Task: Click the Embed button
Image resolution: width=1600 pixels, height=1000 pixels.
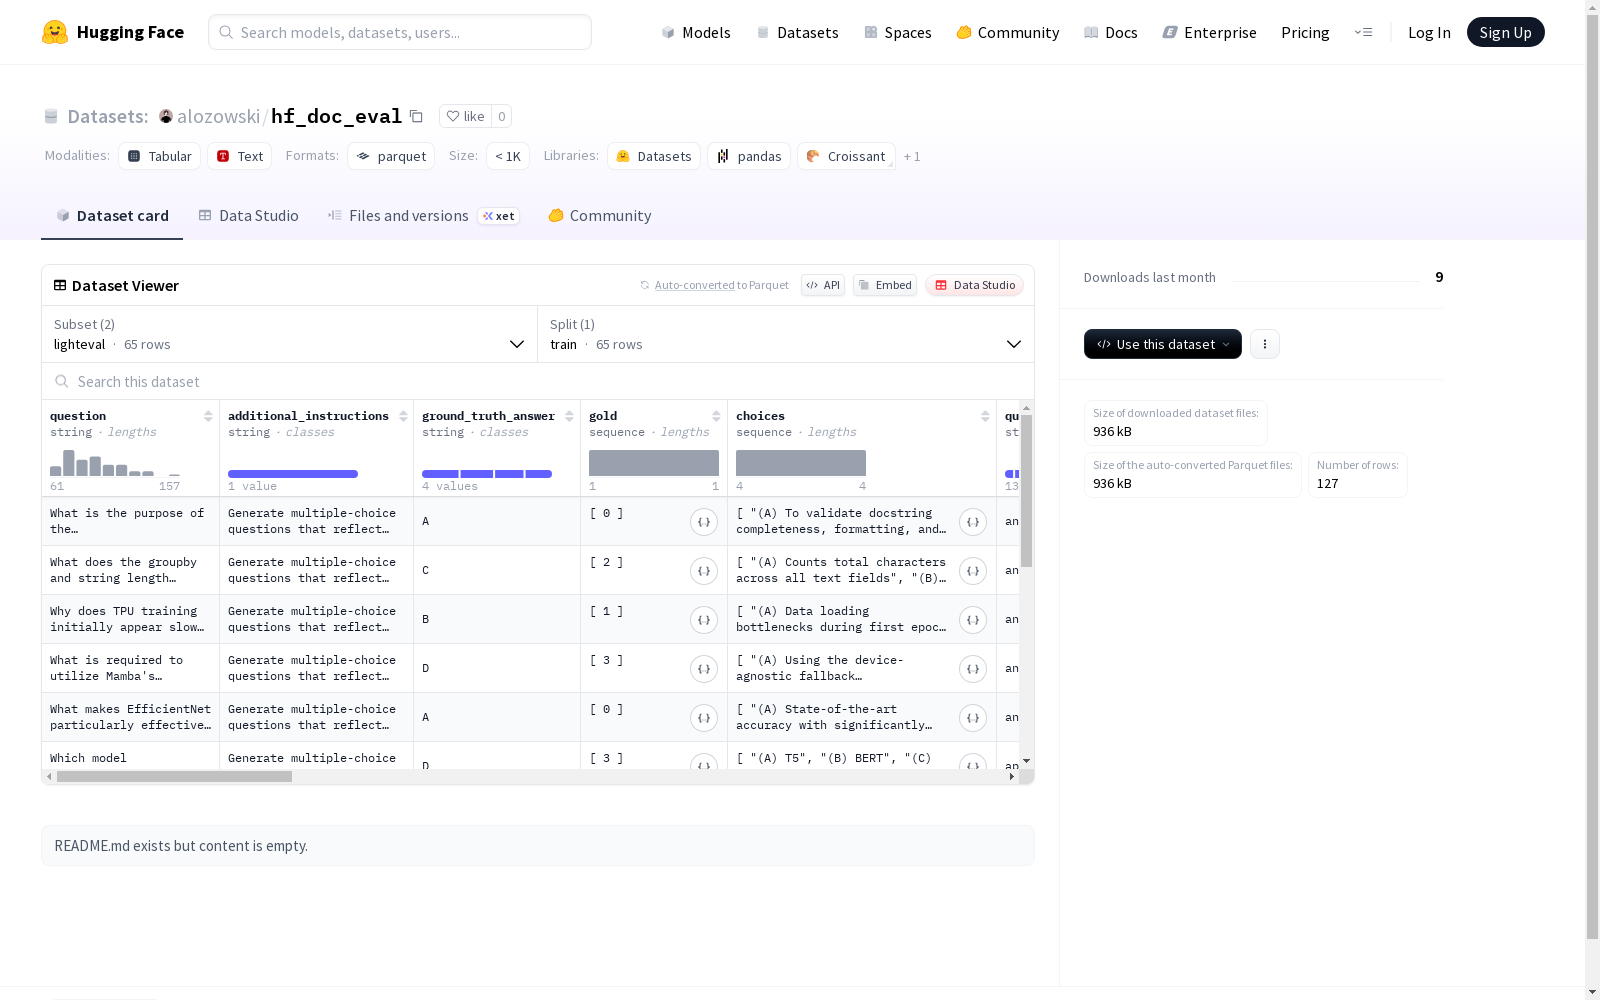Action: (x=885, y=285)
